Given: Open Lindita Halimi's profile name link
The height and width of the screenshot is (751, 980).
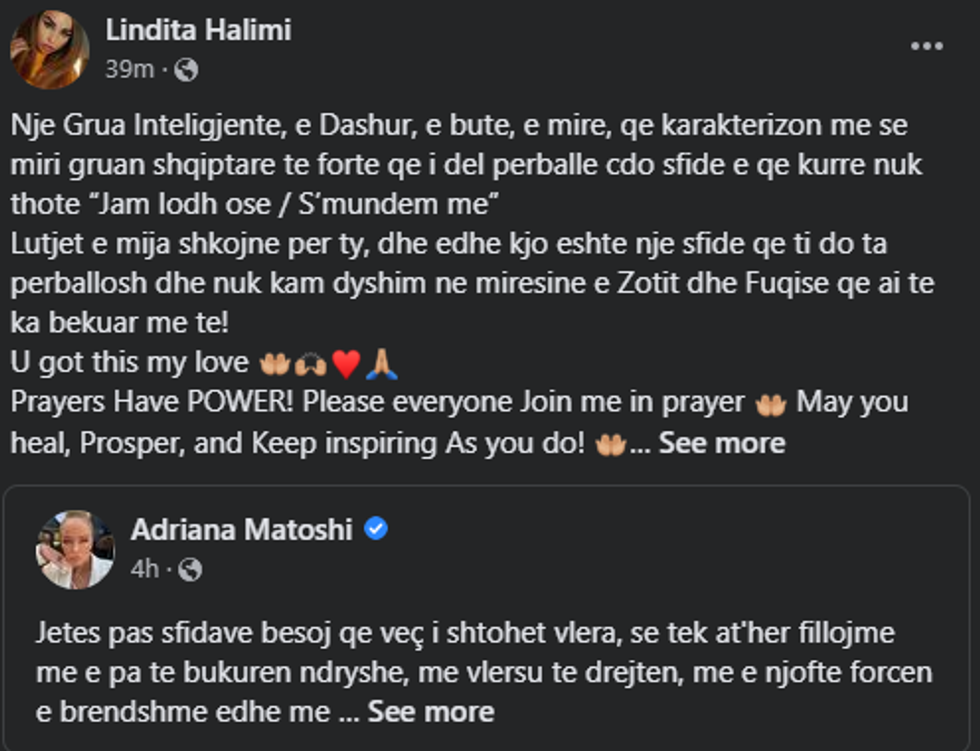Looking at the screenshot, I should pyautogui.click(x=198, y=30).
